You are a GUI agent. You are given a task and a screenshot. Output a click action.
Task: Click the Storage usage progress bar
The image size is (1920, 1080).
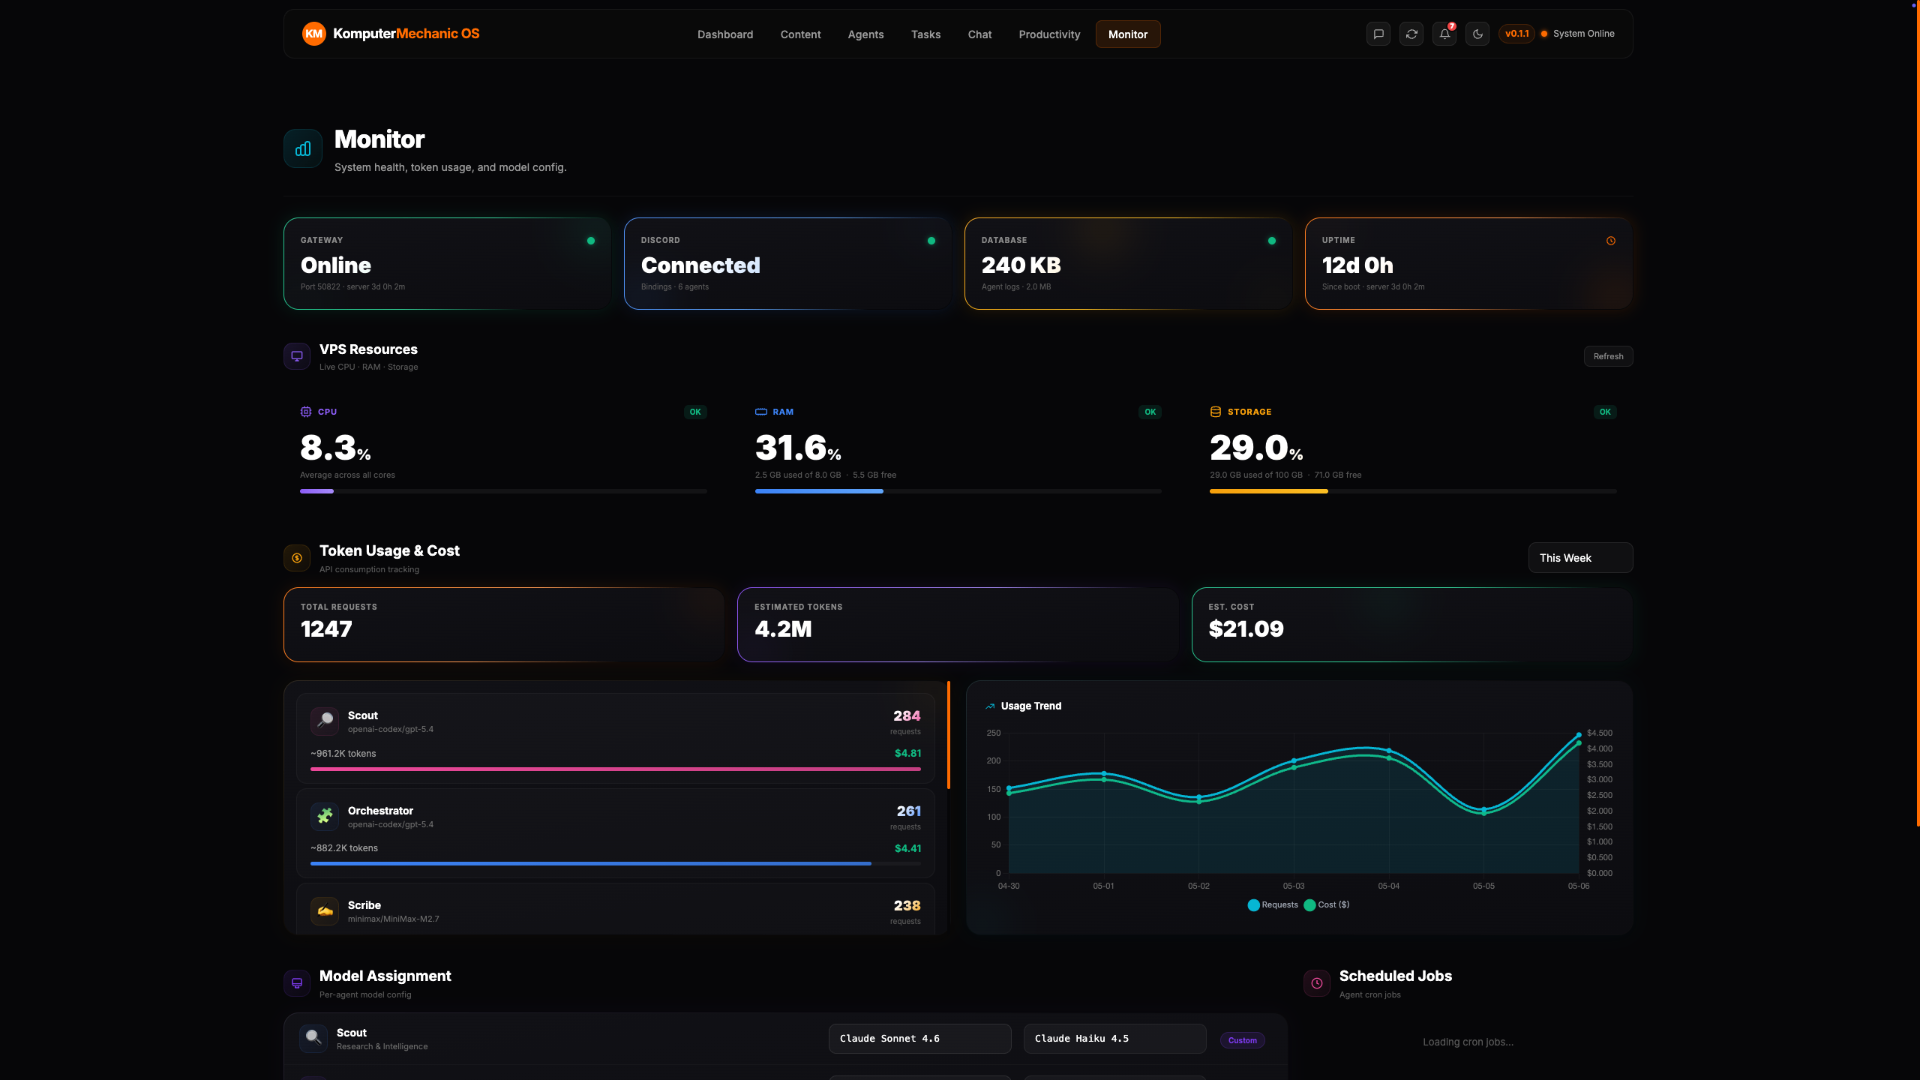pyautogui.click(x=1413, y=491)
